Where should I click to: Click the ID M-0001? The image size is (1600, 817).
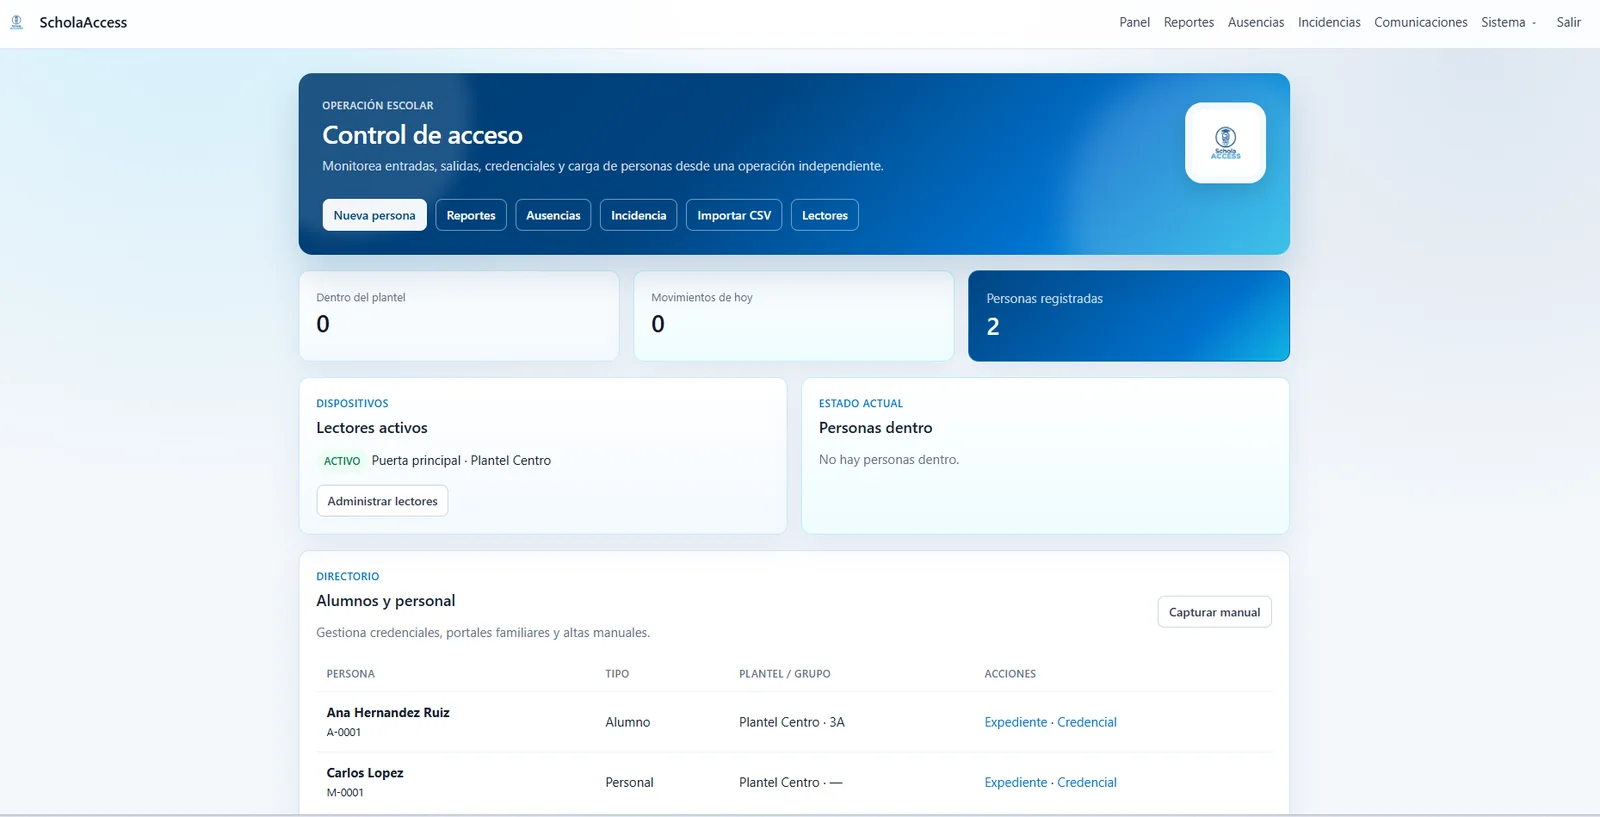pos(345,792)
